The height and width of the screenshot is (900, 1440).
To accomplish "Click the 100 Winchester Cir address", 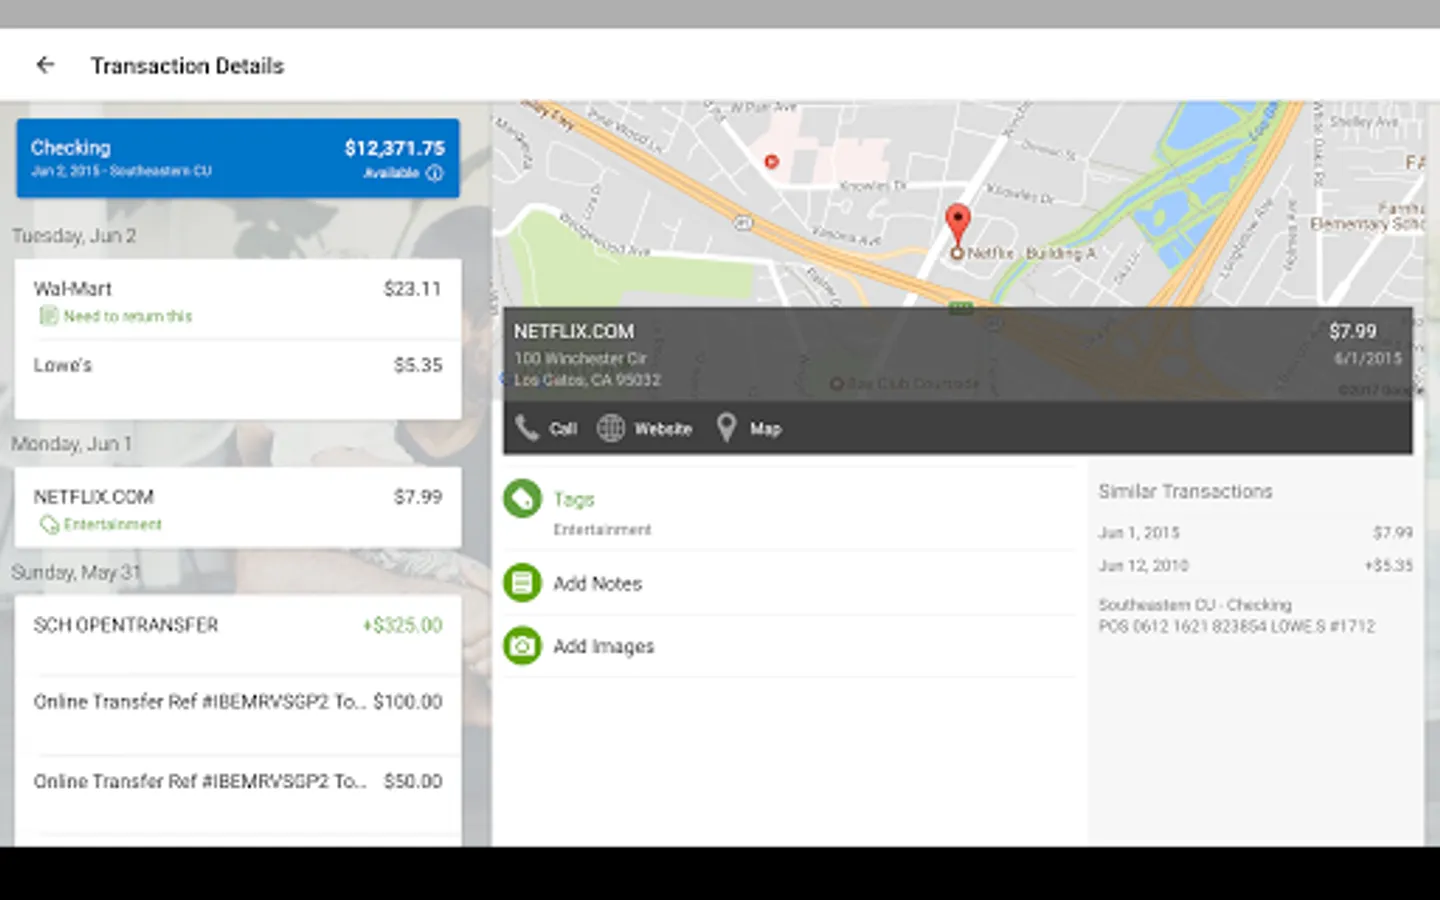I will point(580,358).
